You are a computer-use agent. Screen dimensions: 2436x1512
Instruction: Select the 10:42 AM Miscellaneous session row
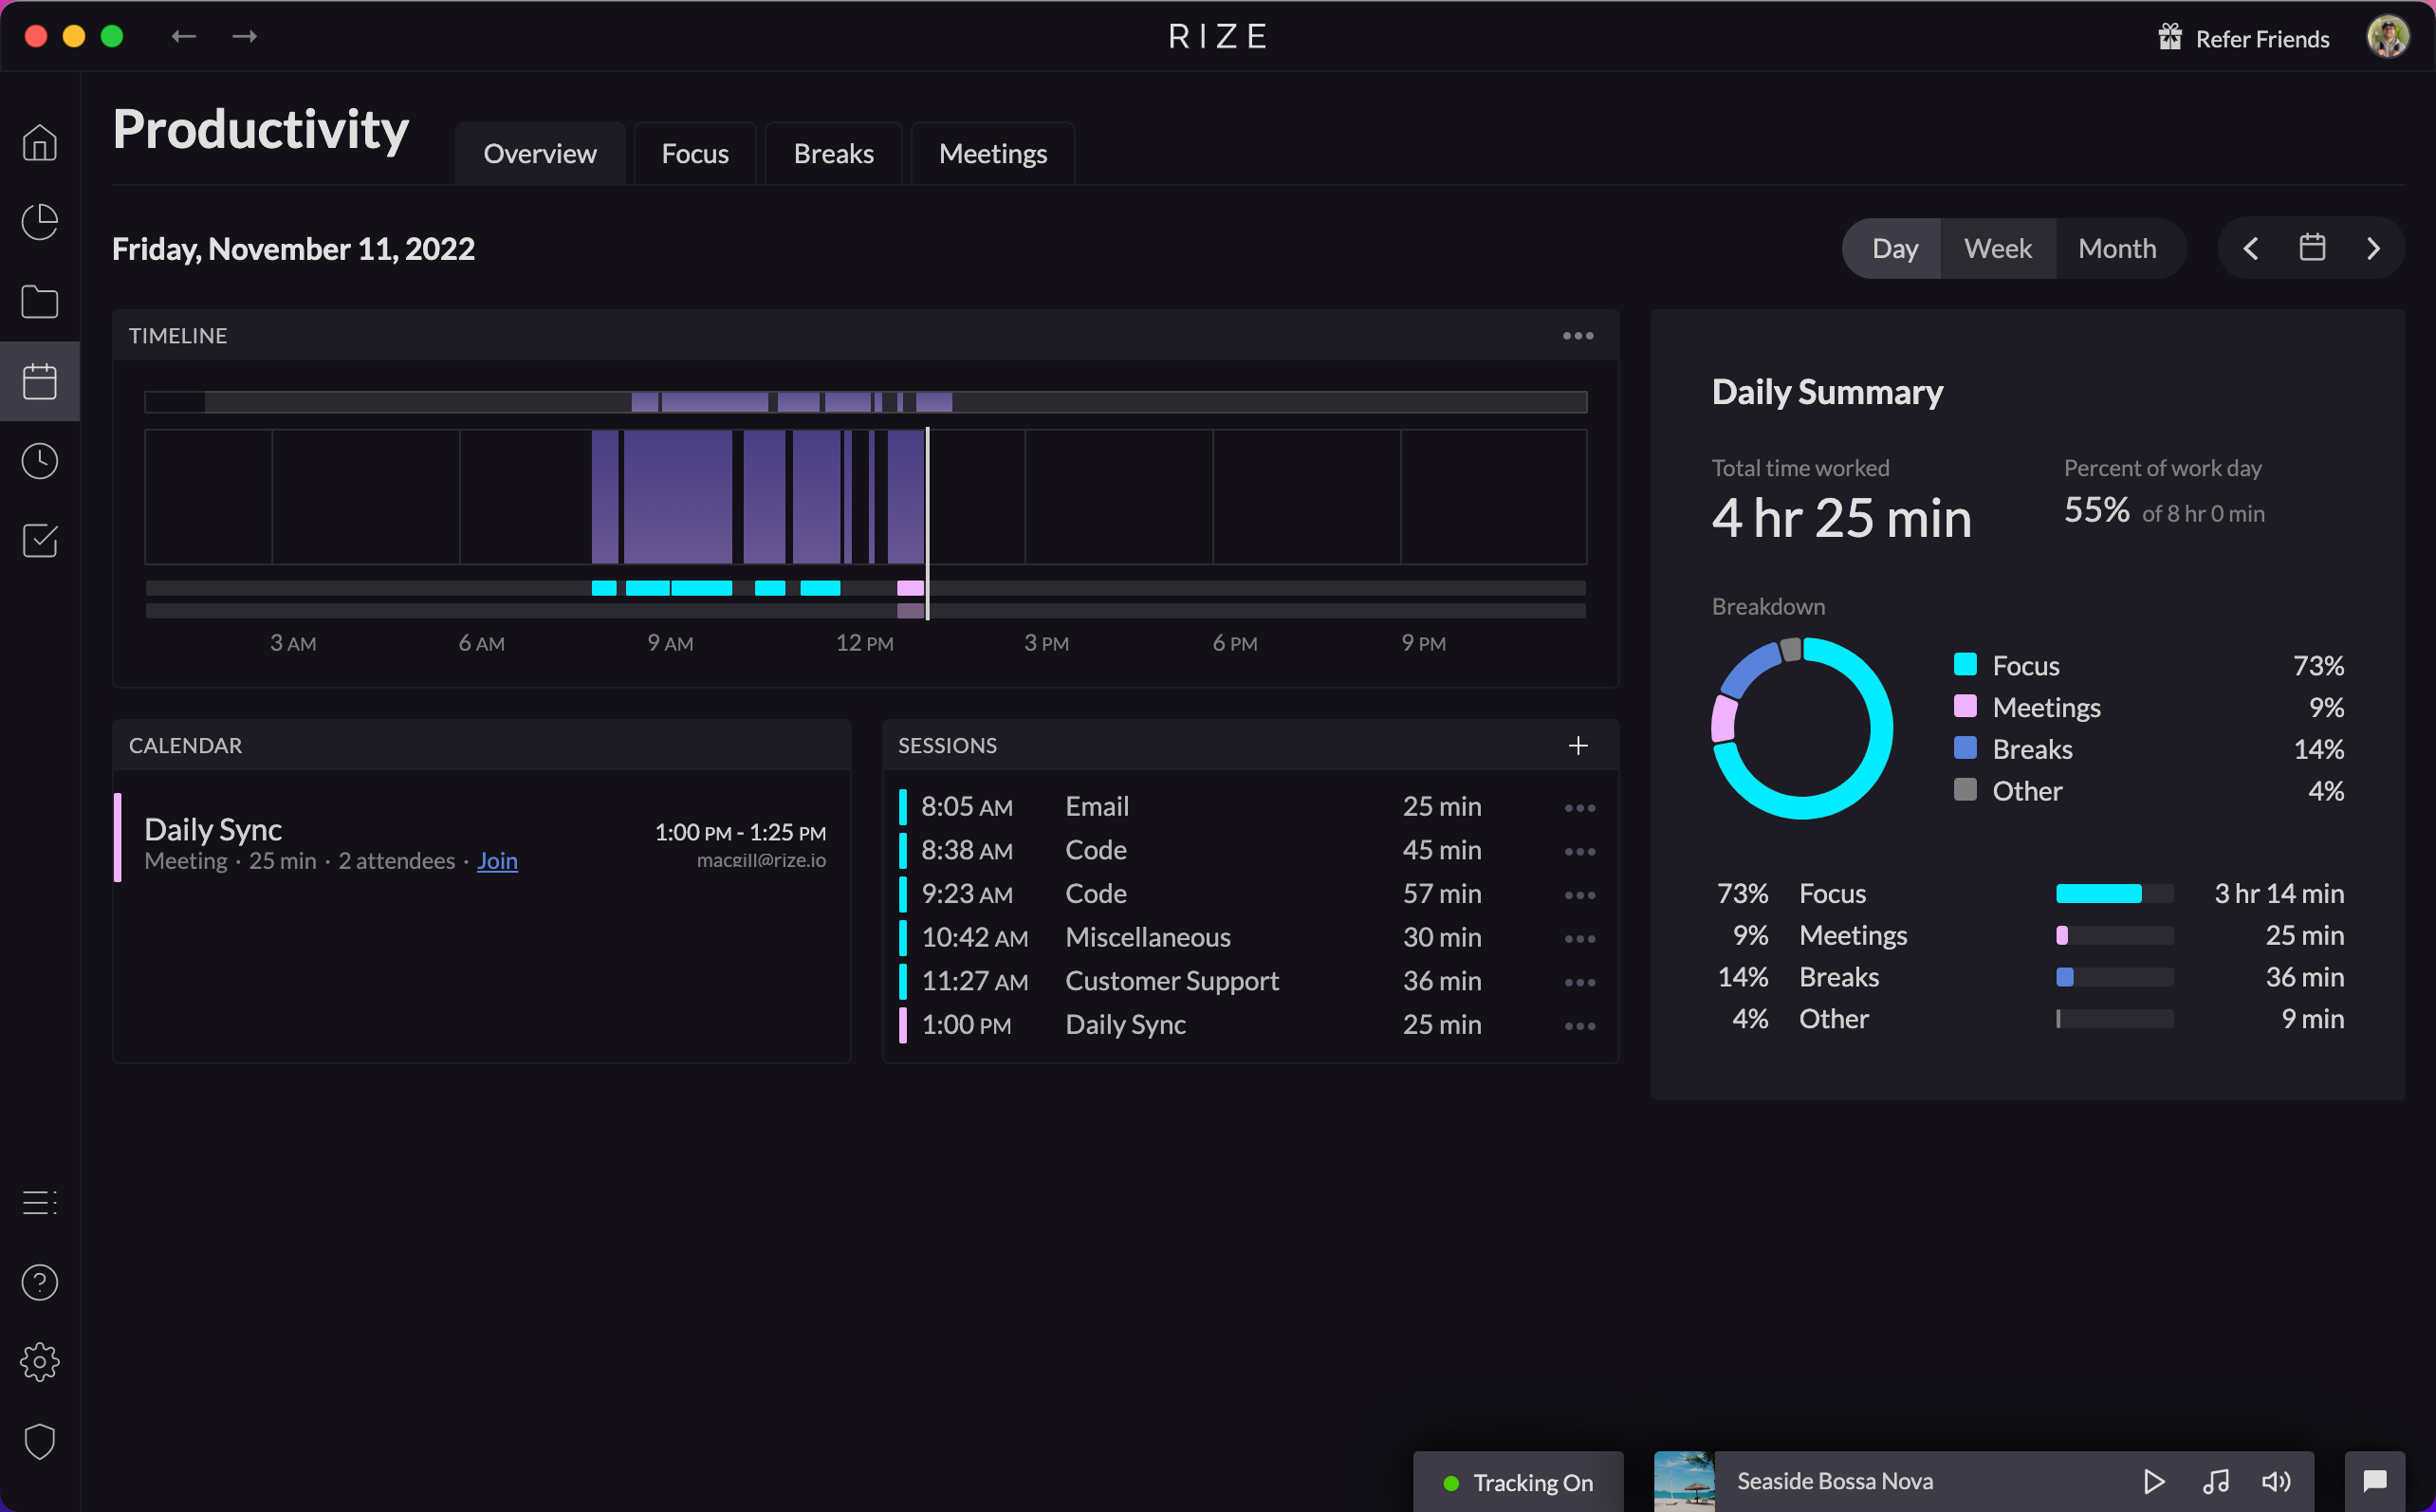pyautogui.click(x=1250, y=938)
